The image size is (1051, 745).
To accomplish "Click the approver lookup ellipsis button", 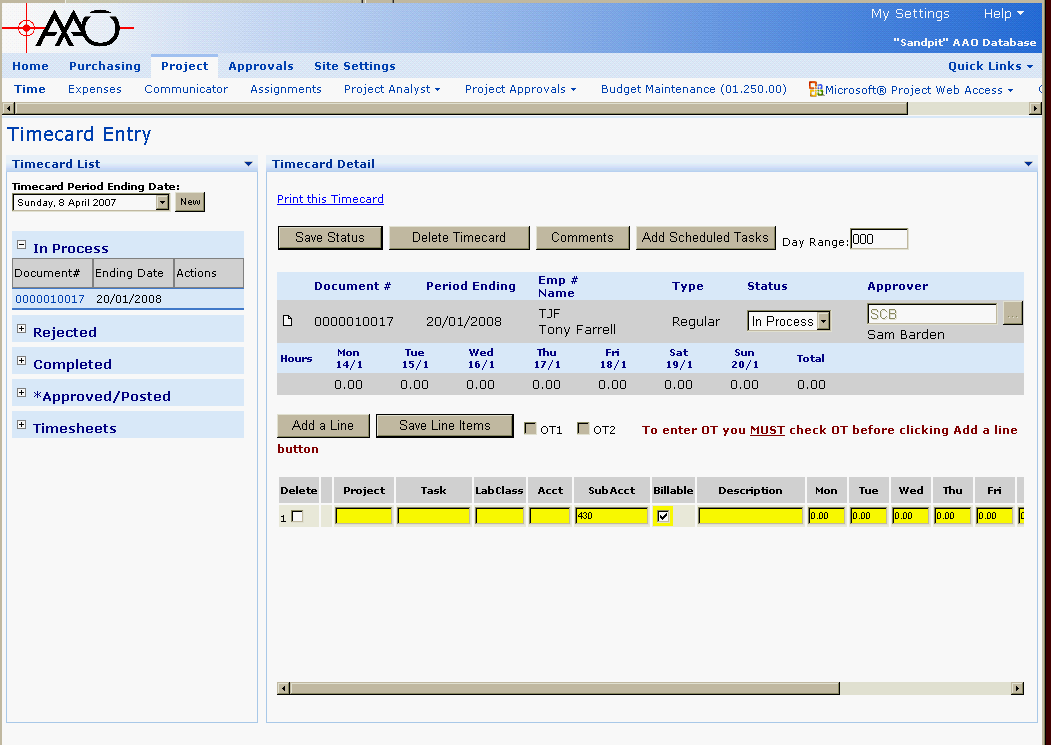I will (x=1012, y=314).
